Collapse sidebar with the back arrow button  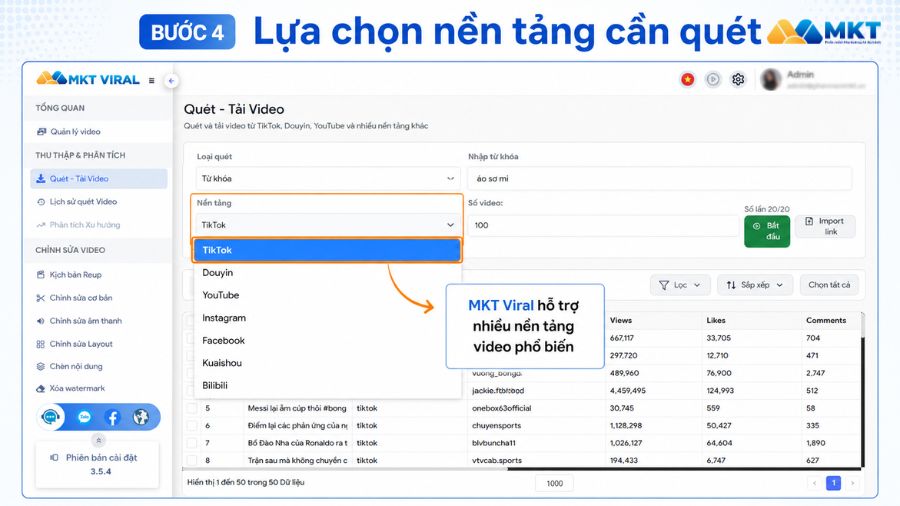point(171,81)
